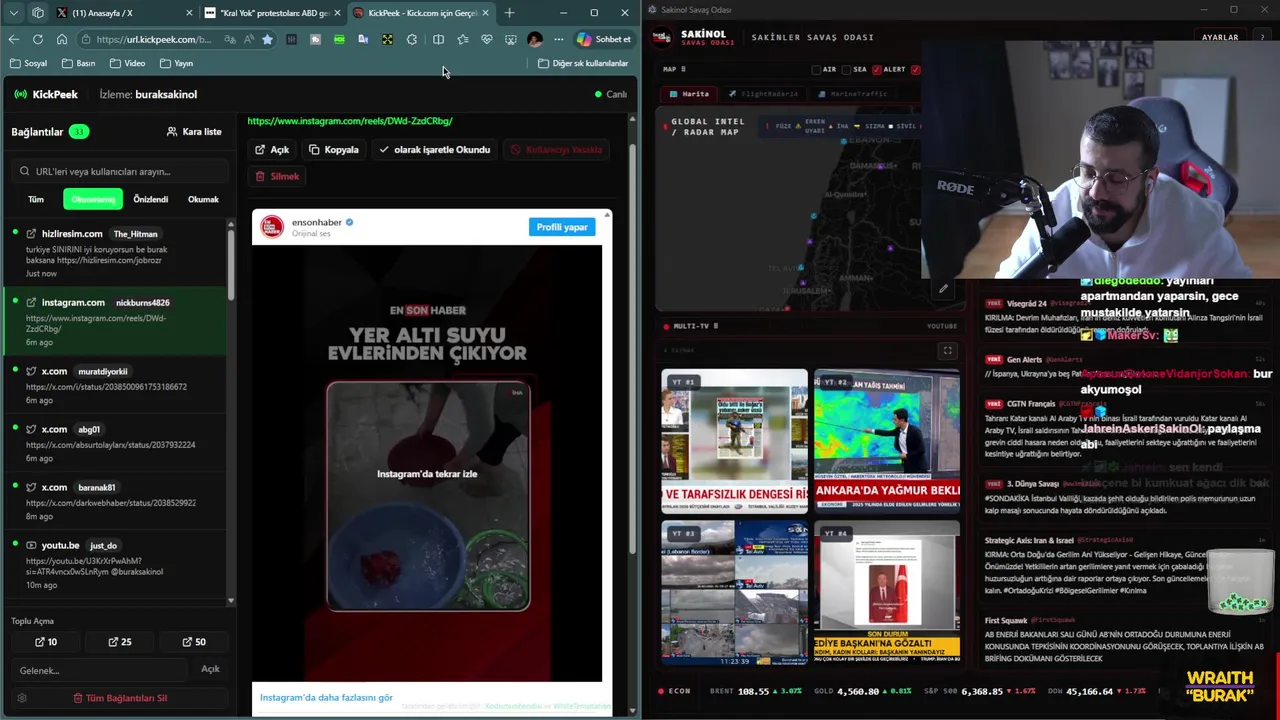Select the Önizlendi filter tab
The width and height of the screenshot is (1280, 720).
[x=151, y=199]
